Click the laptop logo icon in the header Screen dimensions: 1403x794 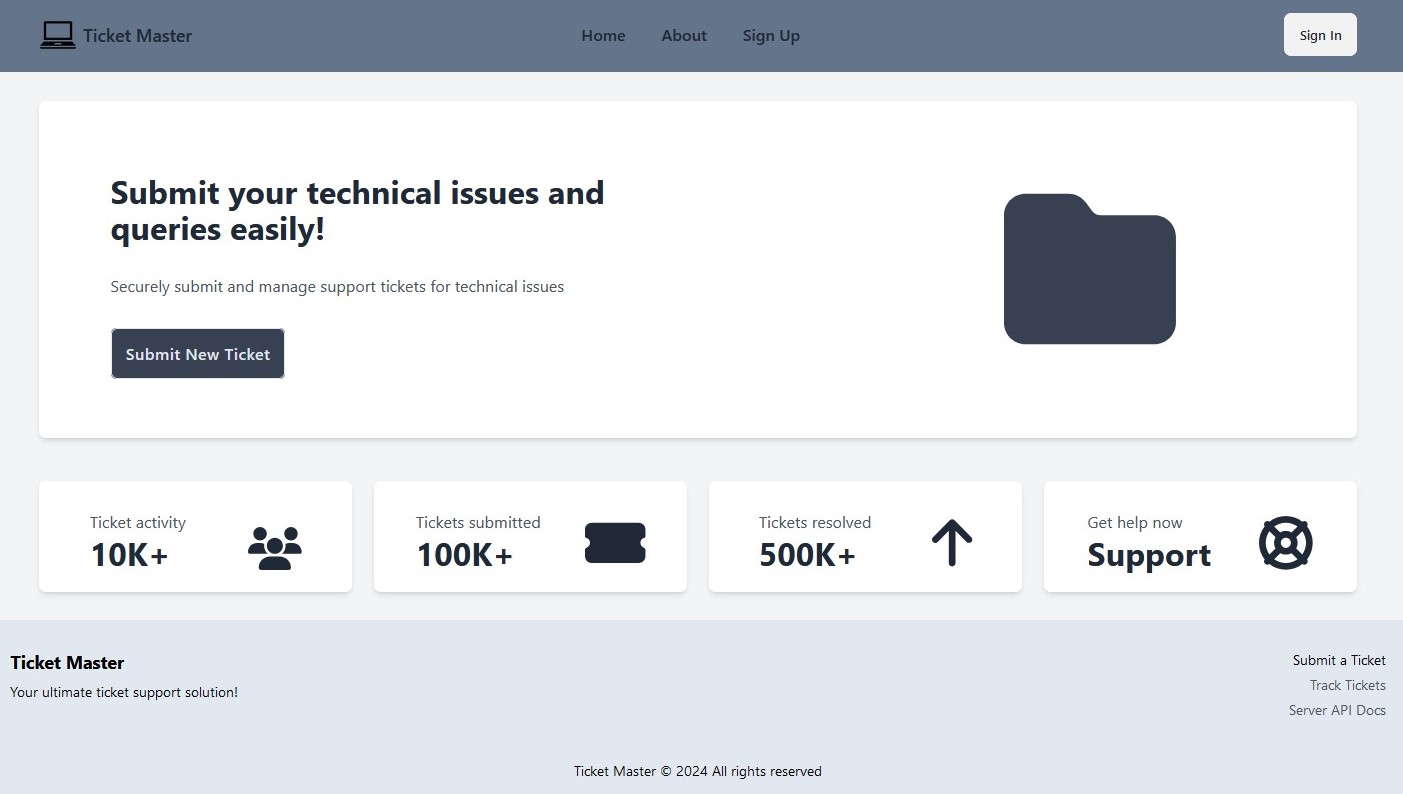click(58, 36)
